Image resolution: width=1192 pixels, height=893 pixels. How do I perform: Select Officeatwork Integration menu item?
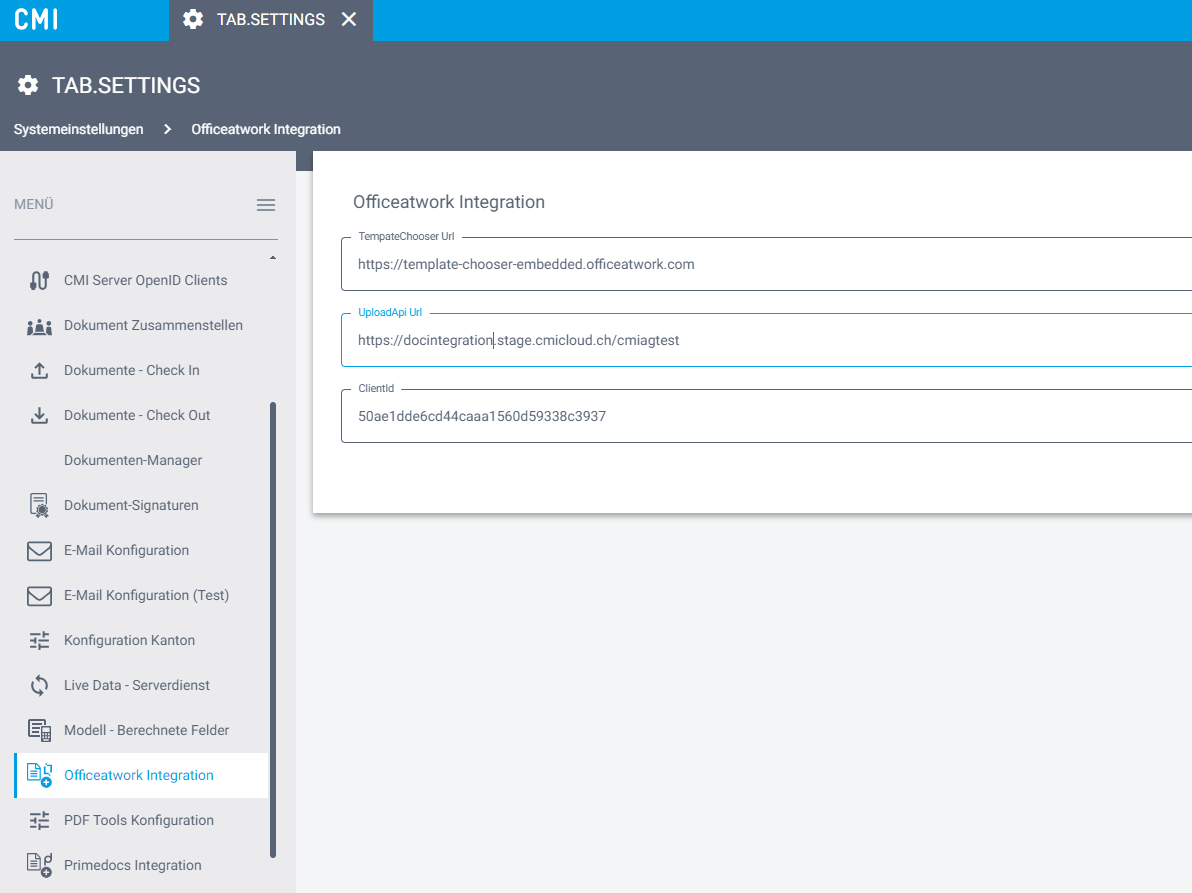pyautogui.click(x=142, y=775)
